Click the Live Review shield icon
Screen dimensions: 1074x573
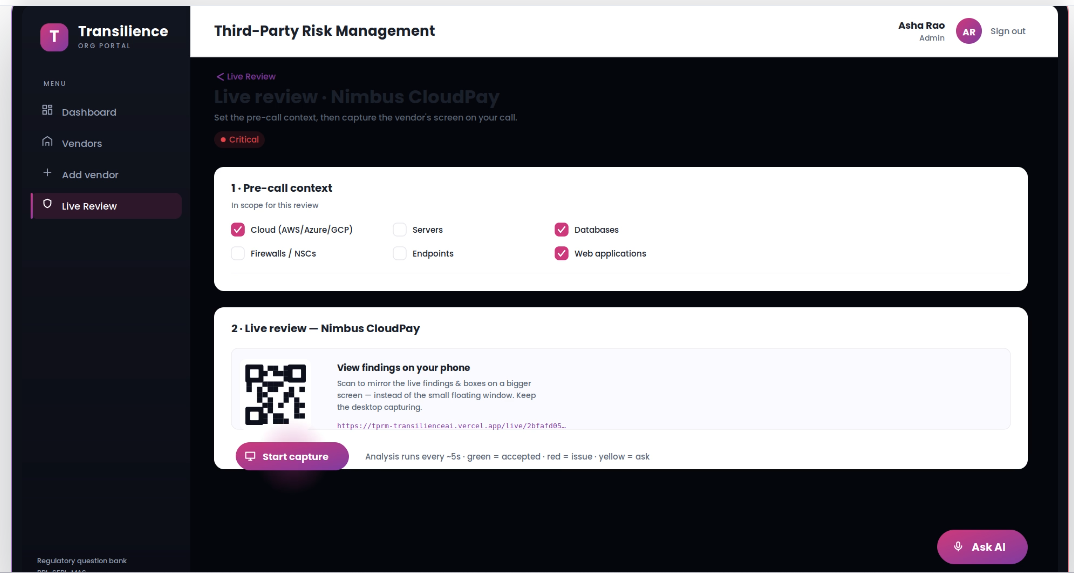click(47, 204)
